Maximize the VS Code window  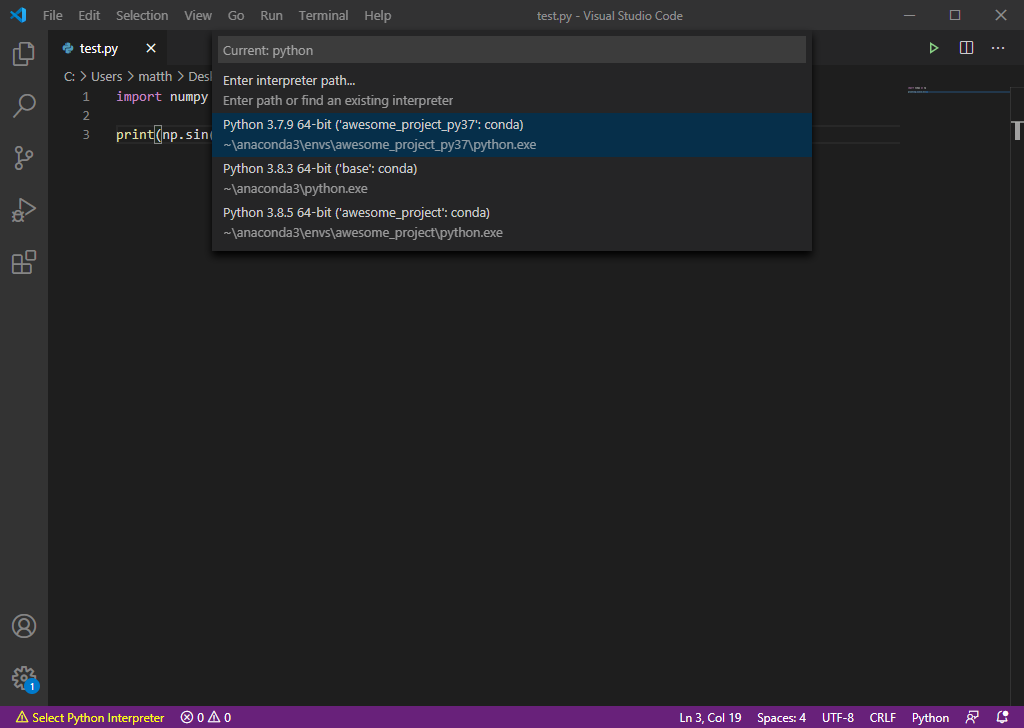coord(955,15)
